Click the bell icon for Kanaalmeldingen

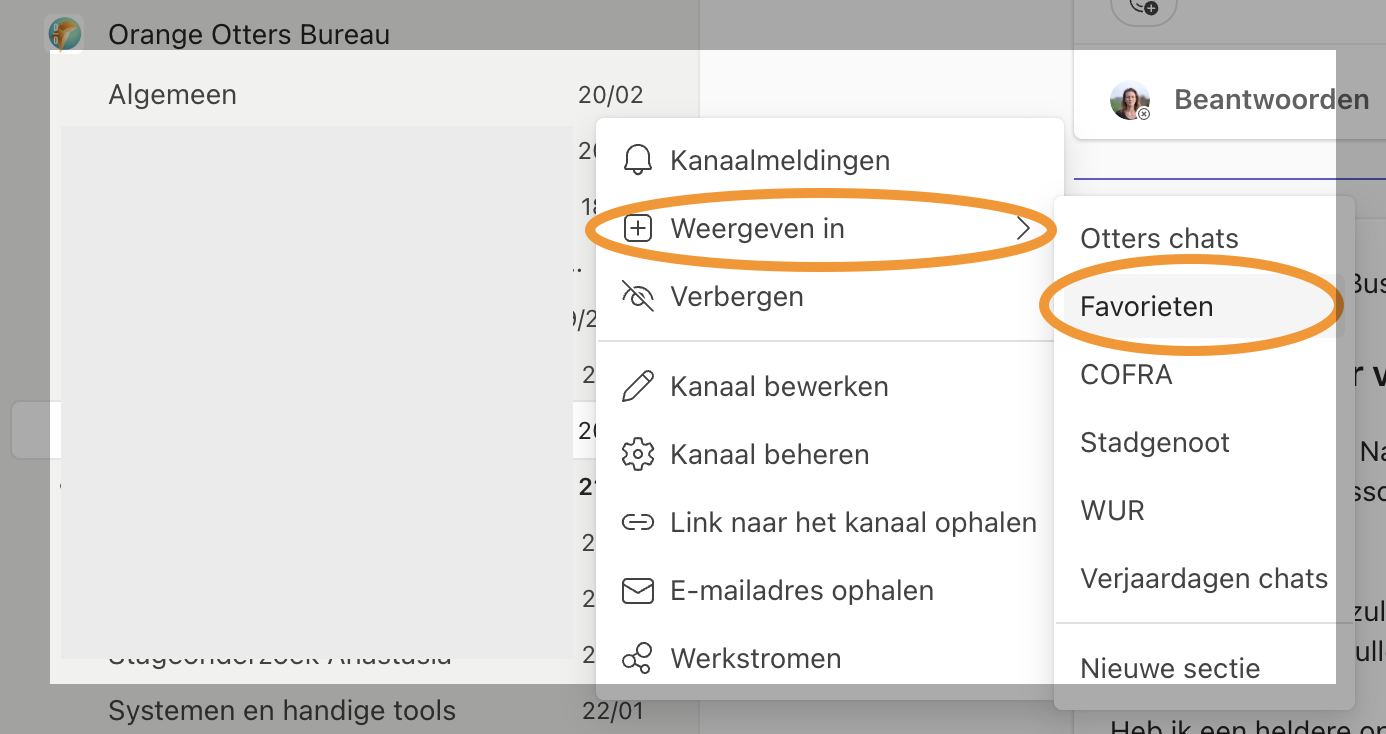[x=637, y=160]
